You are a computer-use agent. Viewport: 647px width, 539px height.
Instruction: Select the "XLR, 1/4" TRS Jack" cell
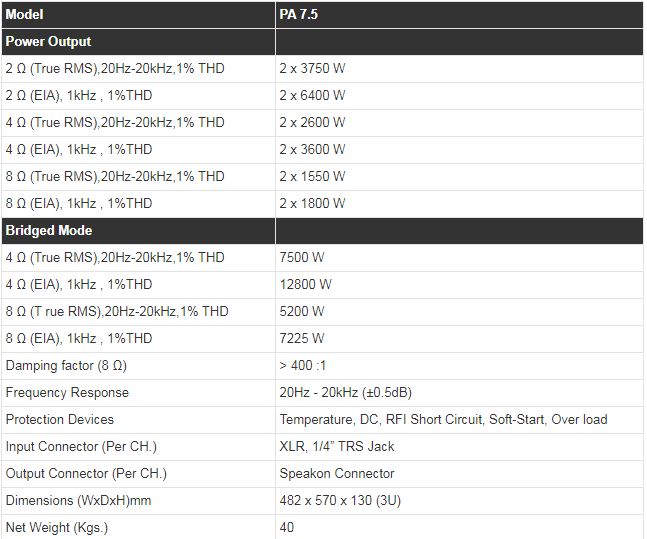(337, 447)
